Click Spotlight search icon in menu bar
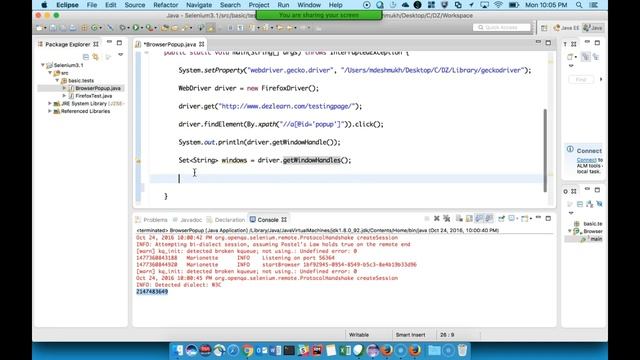The width and height of the screenshot is (640, 360). click(579, 5)
